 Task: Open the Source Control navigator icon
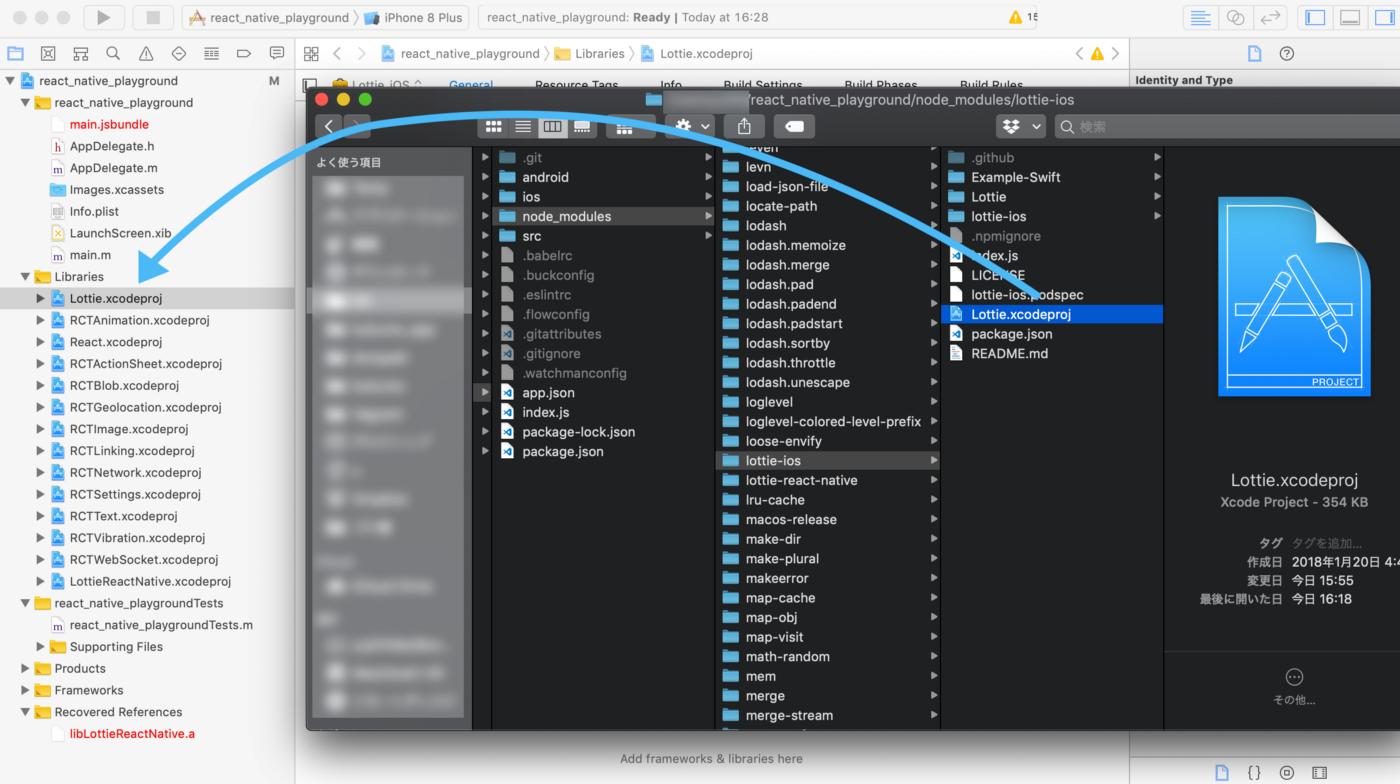(47, 53)
